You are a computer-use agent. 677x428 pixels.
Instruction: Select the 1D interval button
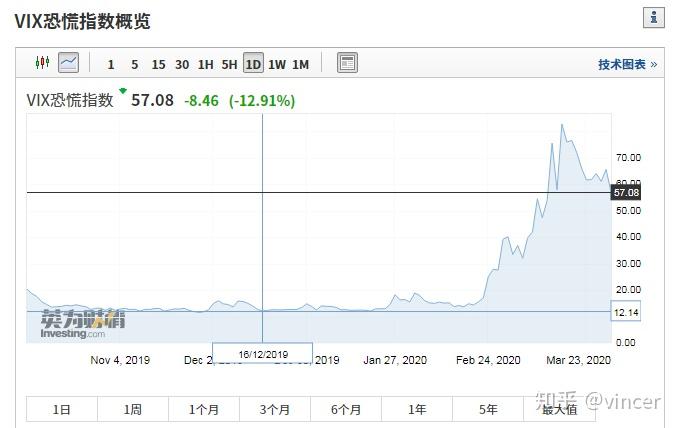[253, 63]
